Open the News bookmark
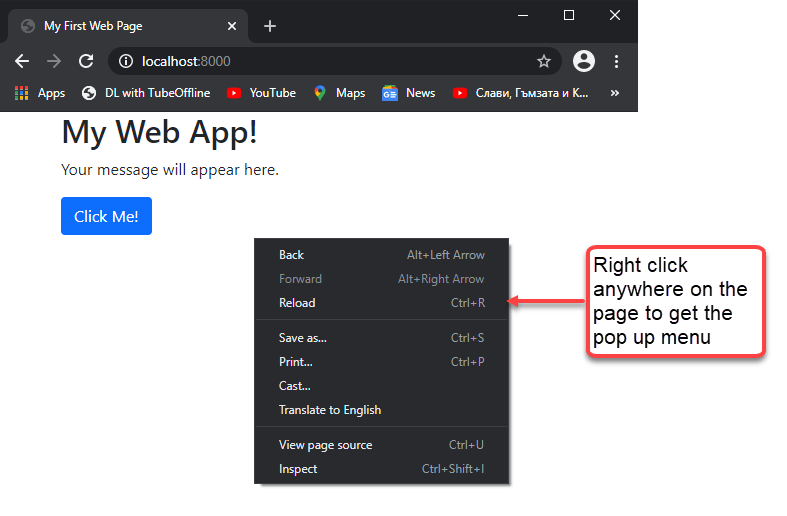The image size is (787, 516). tap(408, 93)
